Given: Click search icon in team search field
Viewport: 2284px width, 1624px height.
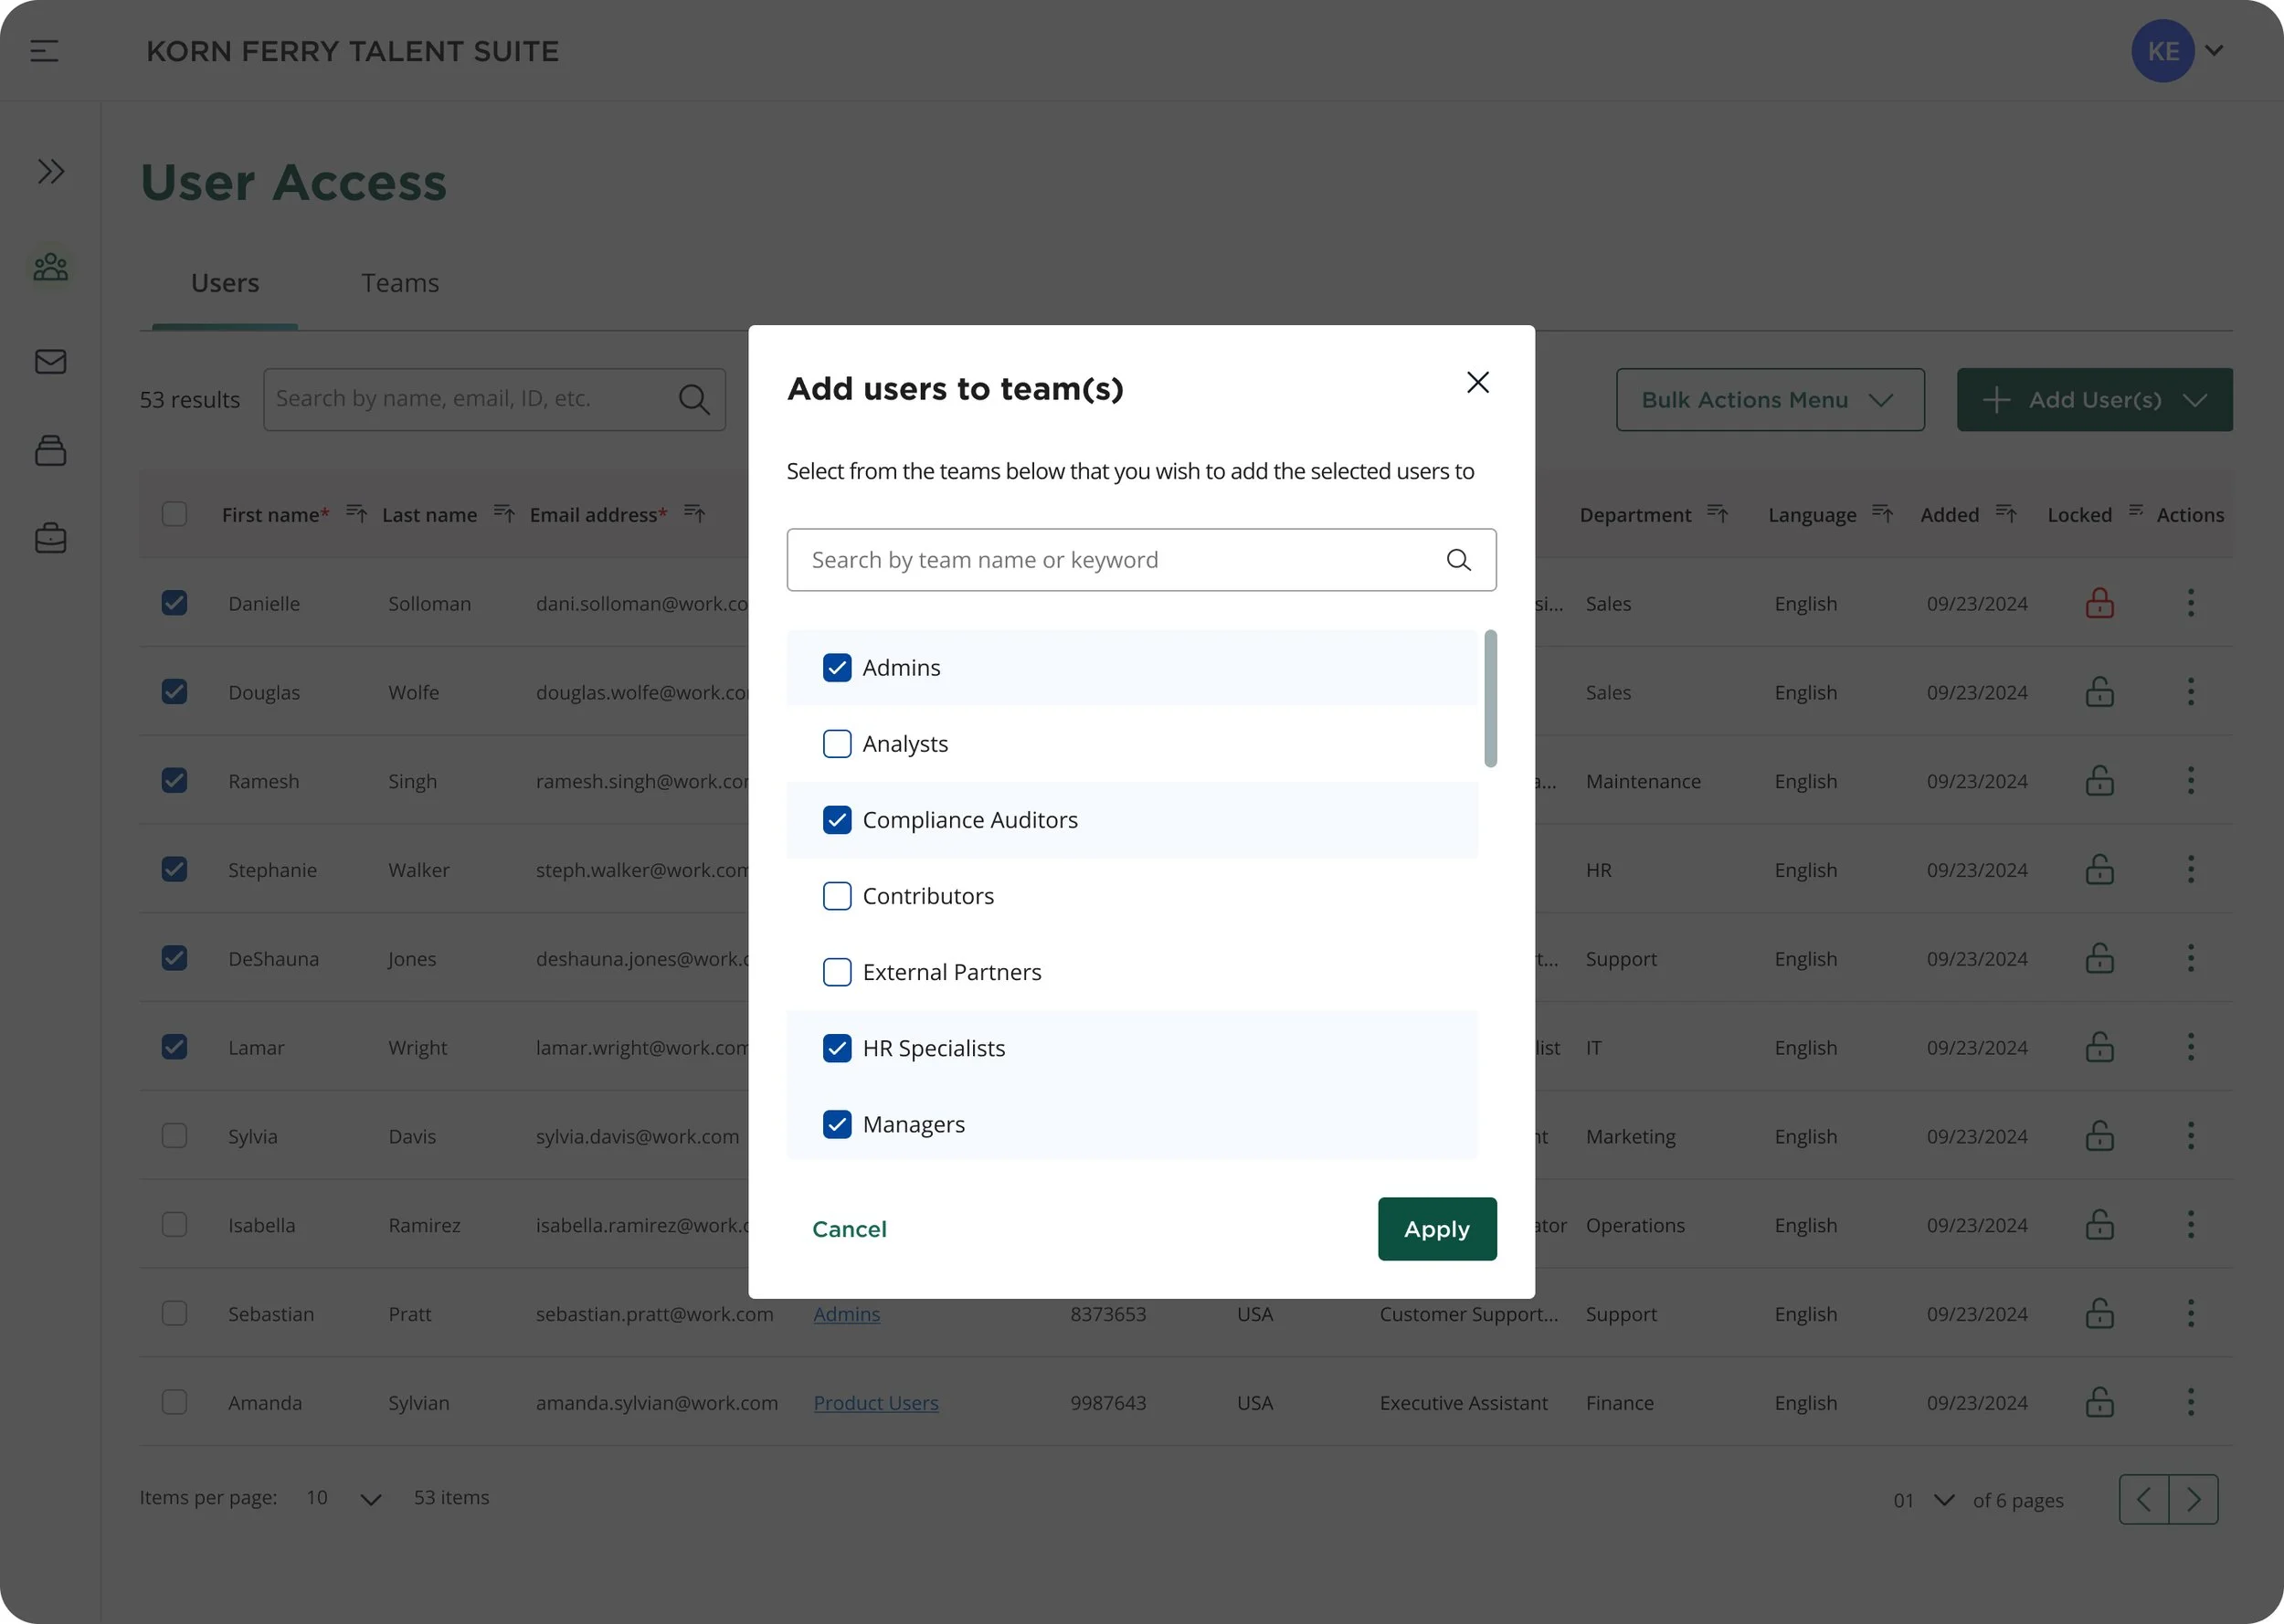Looking at the screenshot, I should coord(1458,560).
